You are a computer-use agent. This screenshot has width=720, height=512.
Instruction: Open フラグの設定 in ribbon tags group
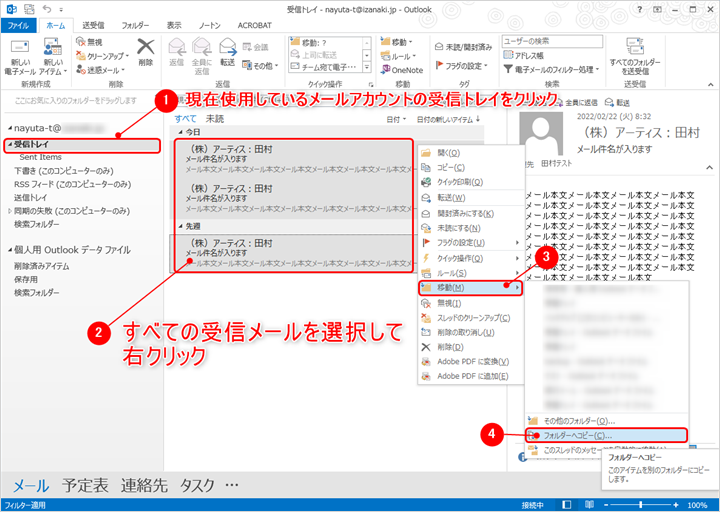[461, 66]
